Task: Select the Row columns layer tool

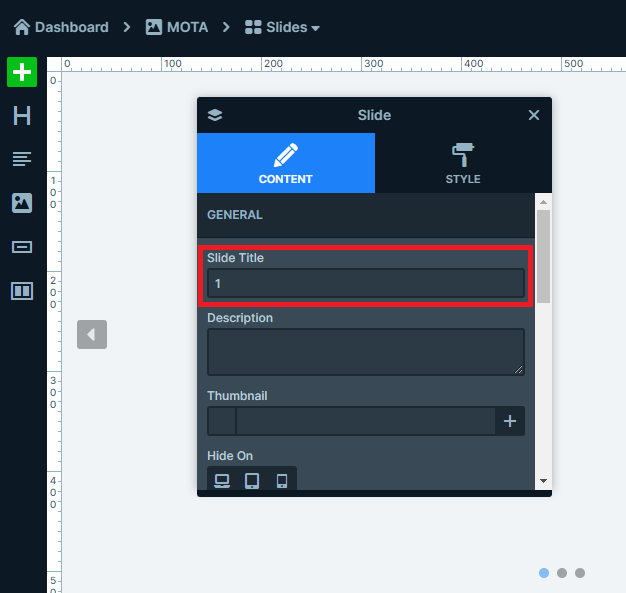Action: tap(22, 291)
